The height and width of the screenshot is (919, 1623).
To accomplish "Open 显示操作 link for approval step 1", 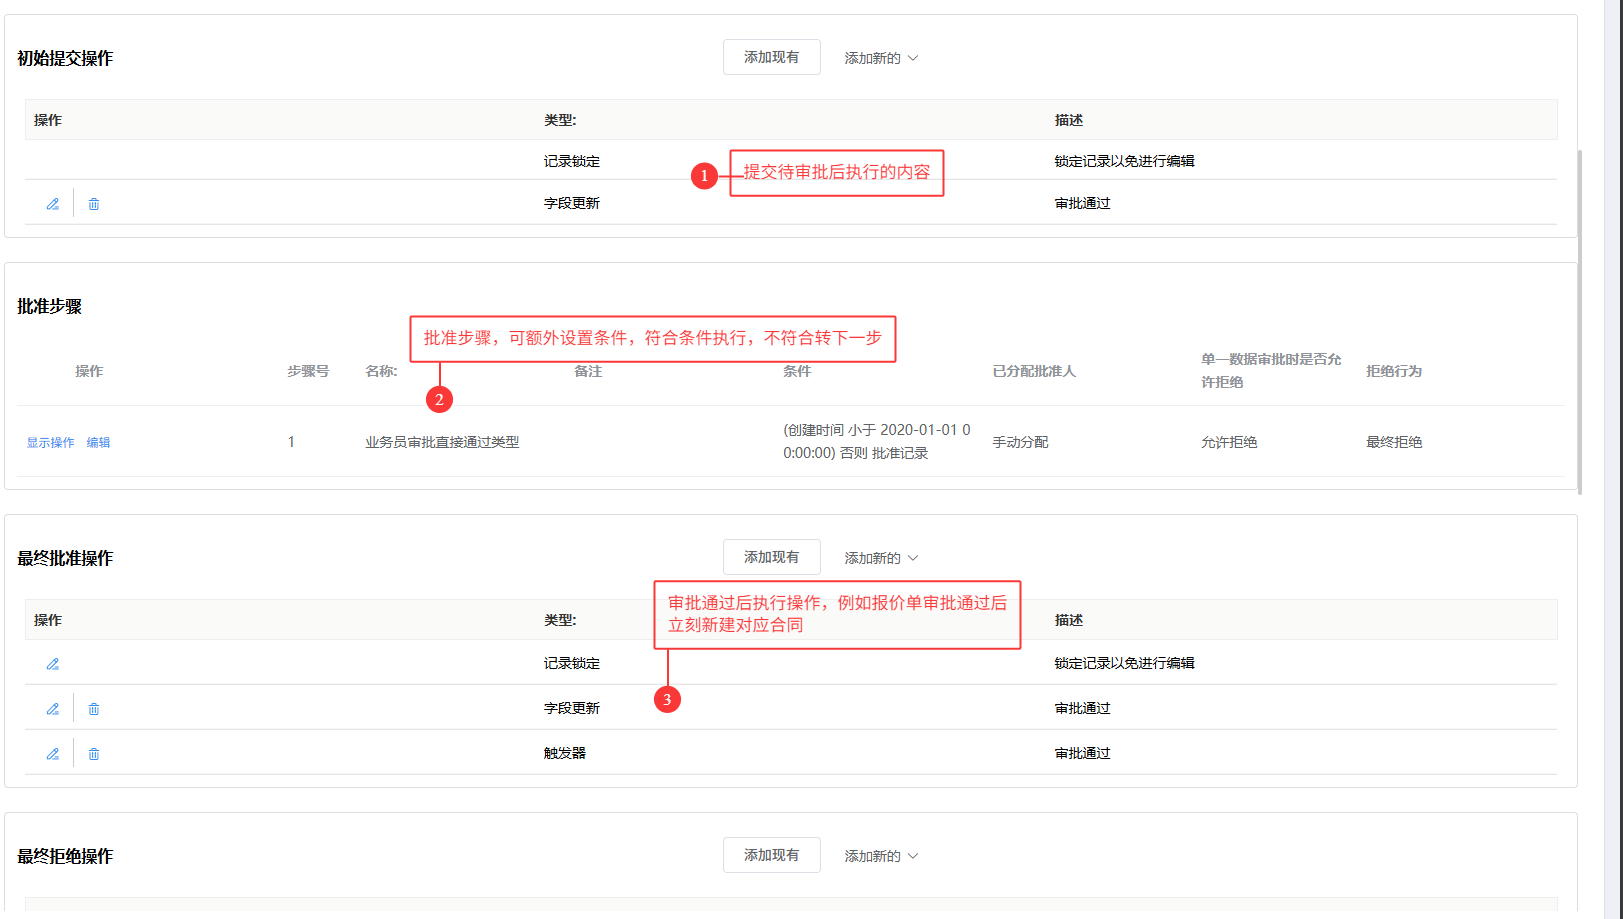I will tap(50, 443).
